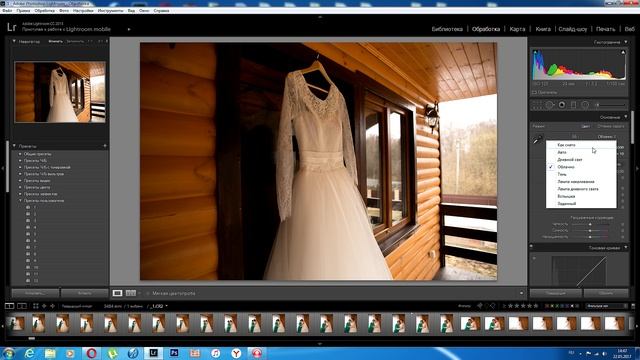Toggle the flagged photos filter
Image resolution: width=640 pixels, height=360 pixels.
tap(480, 306)
